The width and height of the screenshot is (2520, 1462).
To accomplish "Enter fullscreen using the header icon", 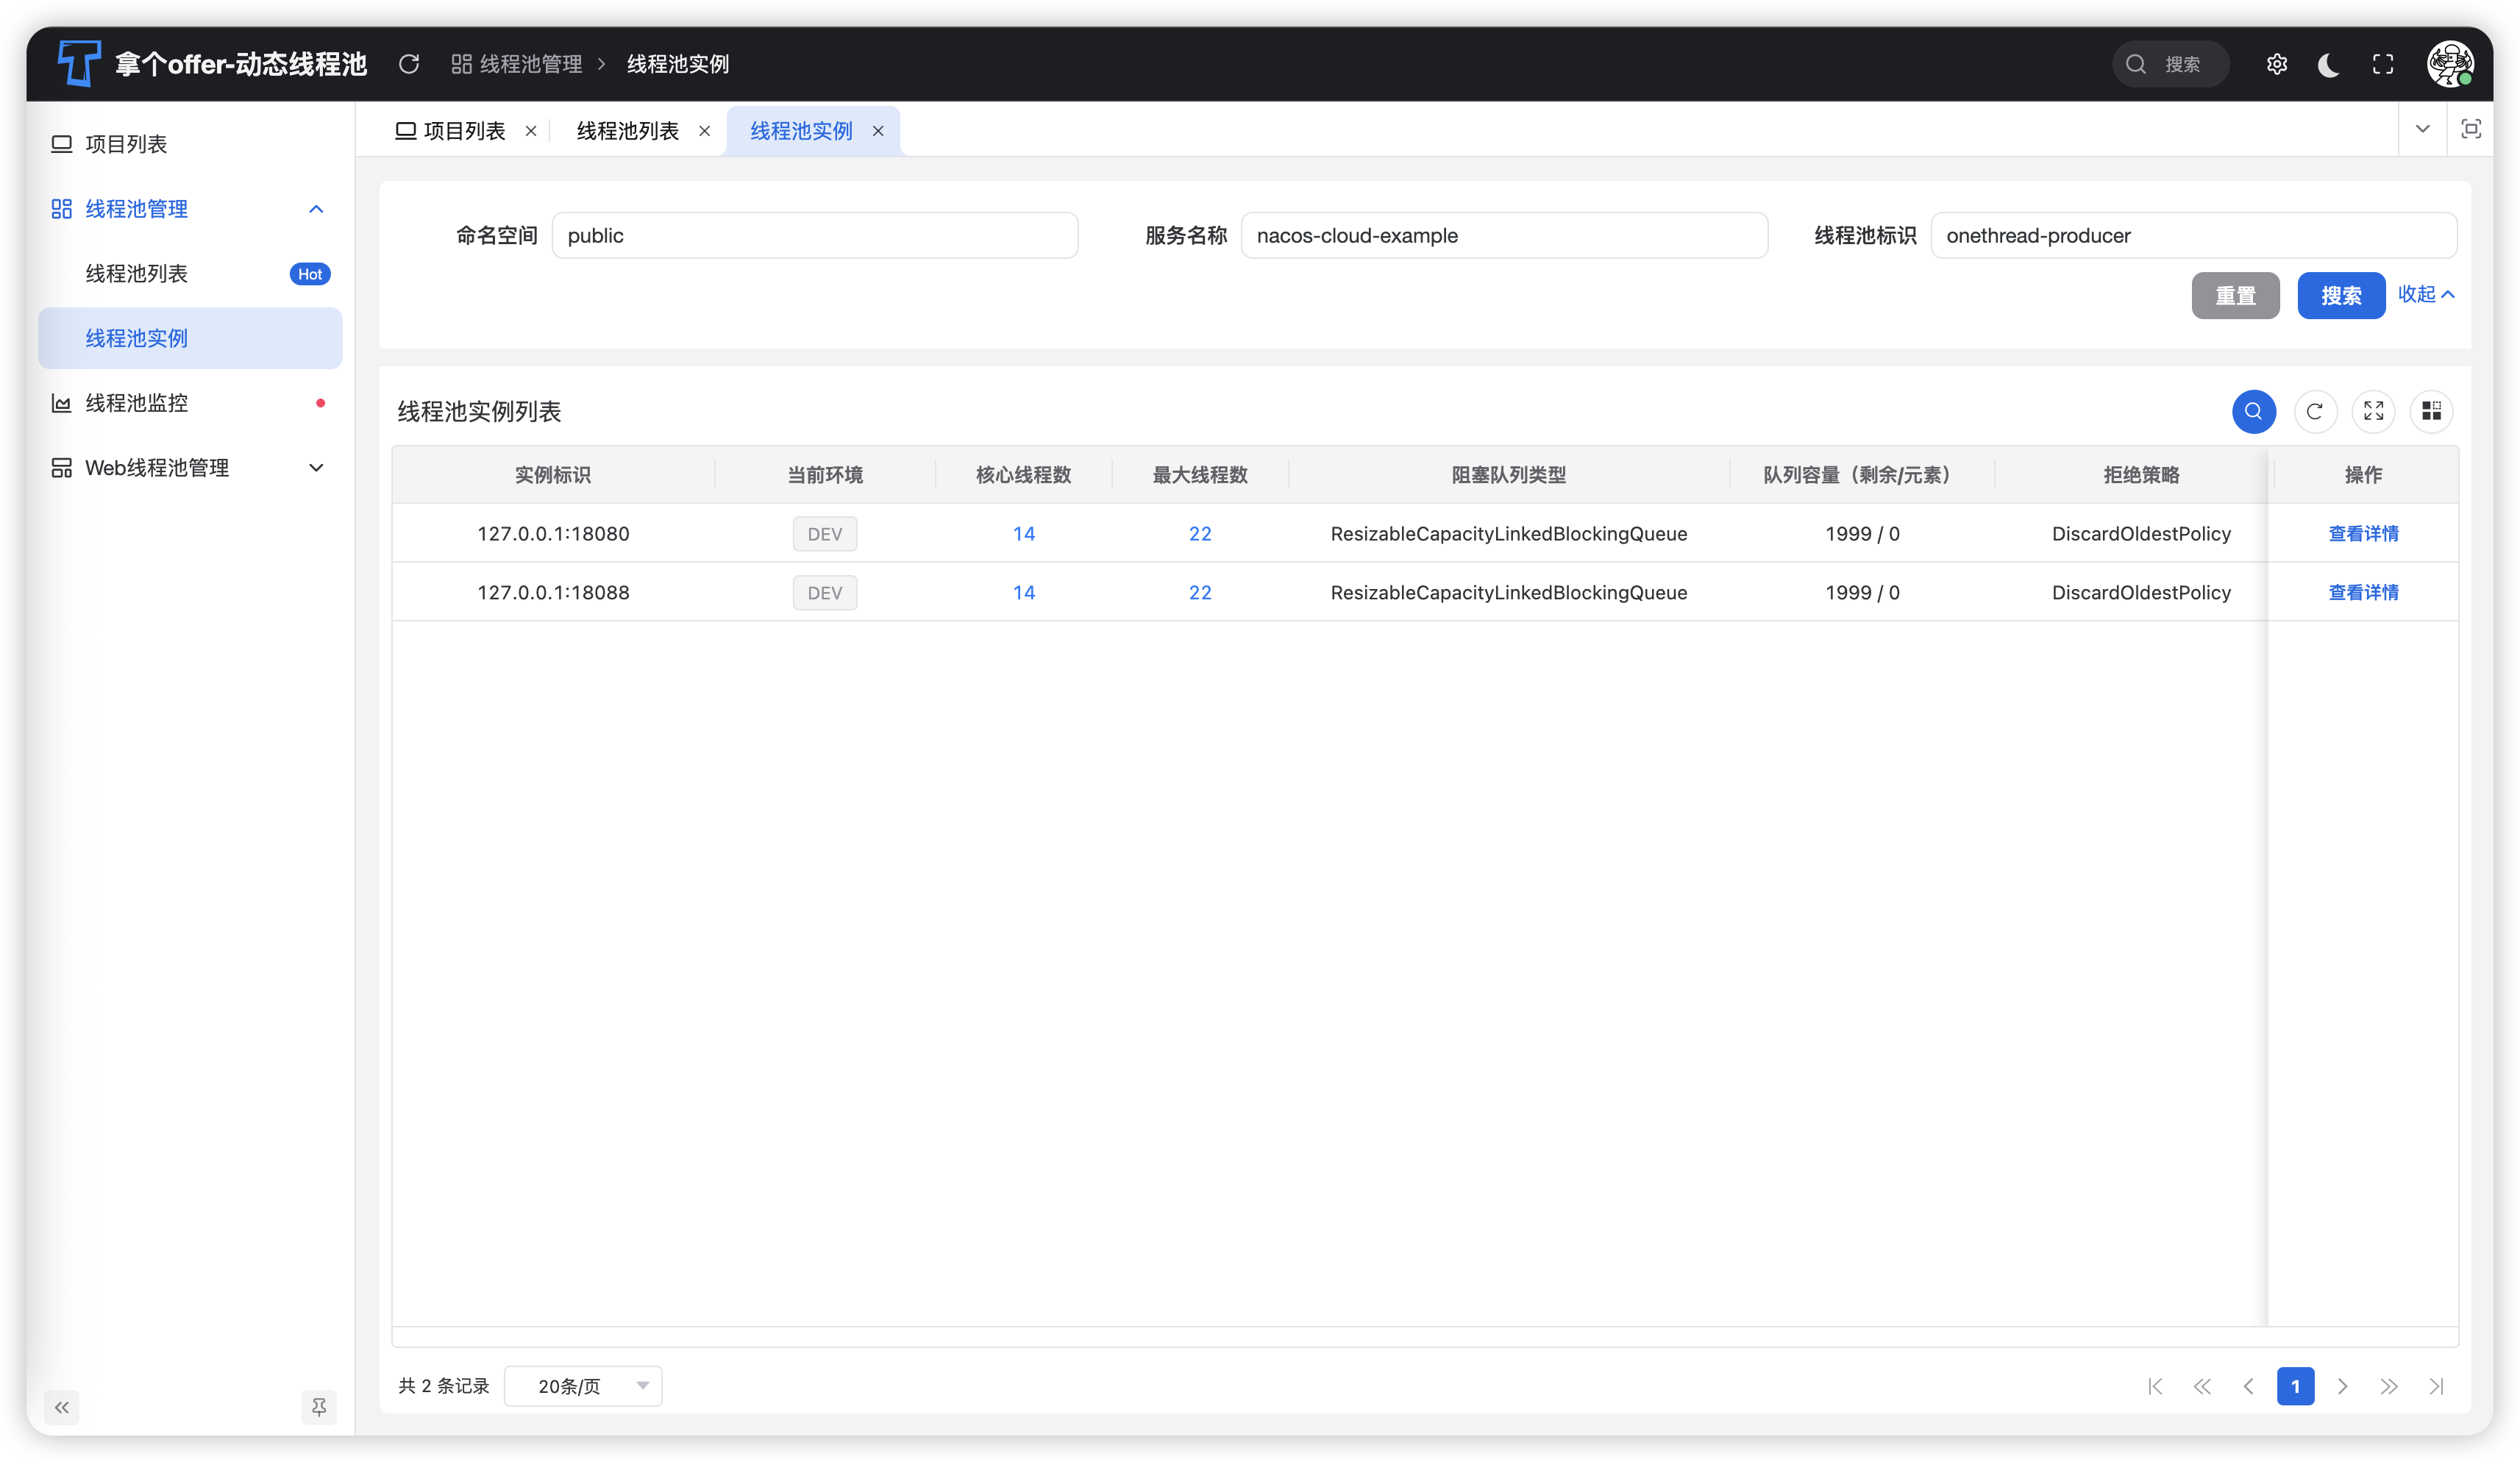I will 2383,64.
